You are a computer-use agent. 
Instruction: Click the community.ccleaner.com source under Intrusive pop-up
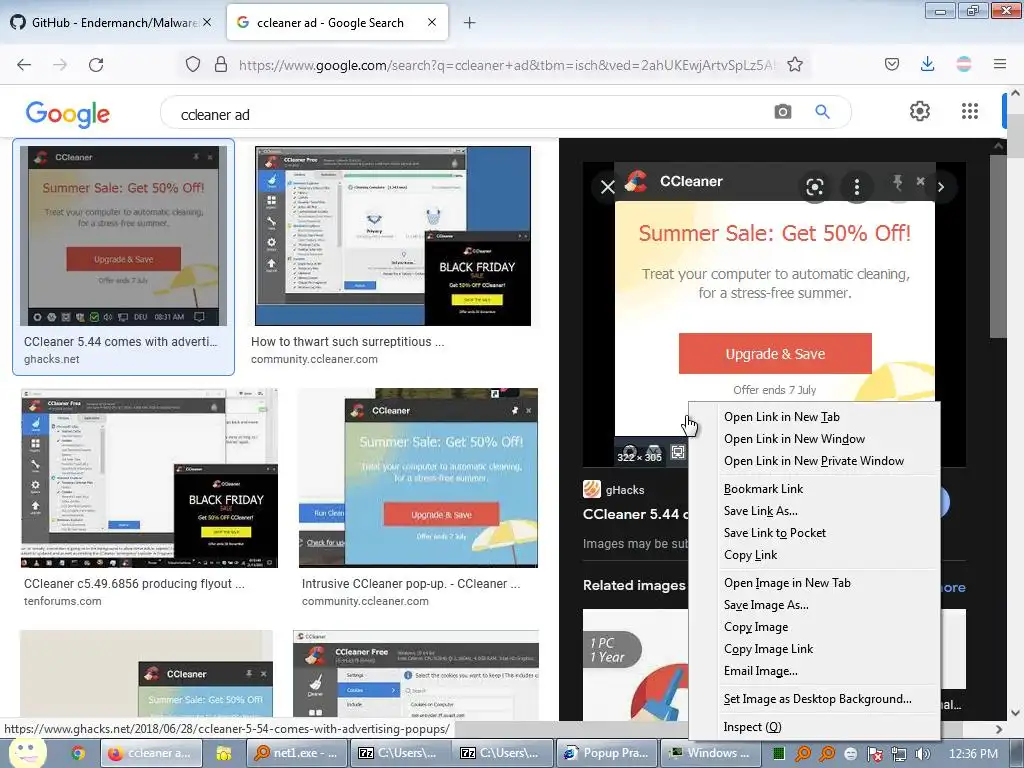[365, 601]
